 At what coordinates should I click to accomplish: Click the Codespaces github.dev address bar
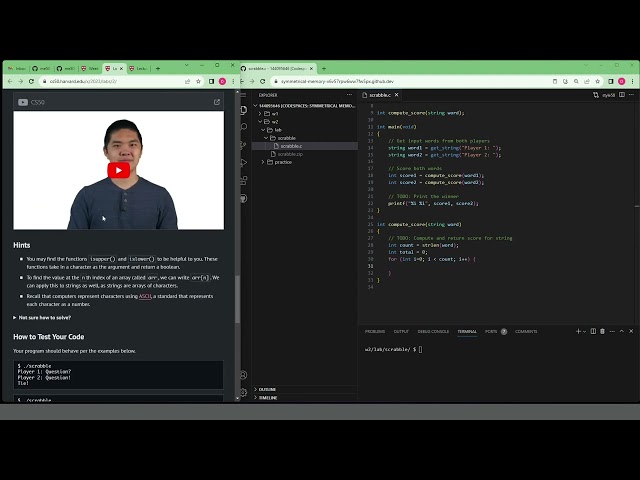coord(410,81)
